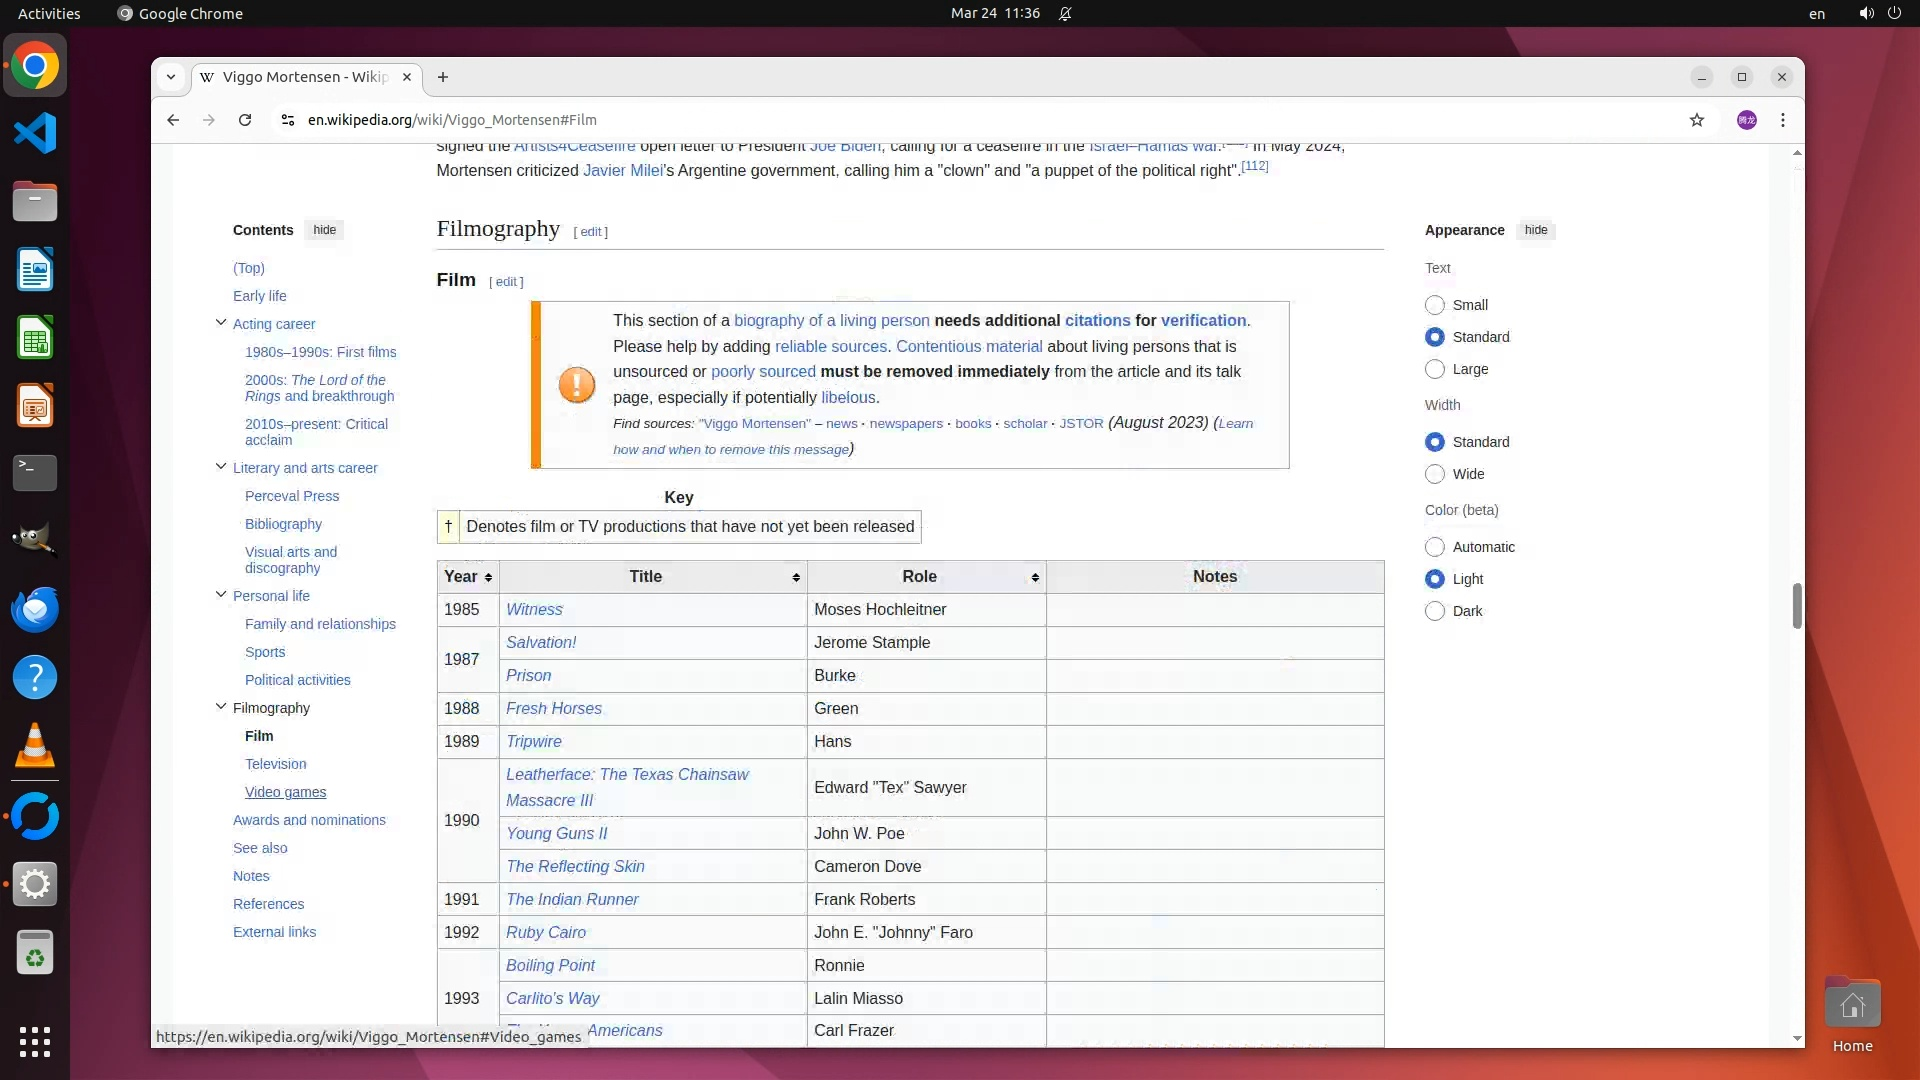Hide the Appearance panel
1920x1080 pixels.
pyautogui.click(x=1536, y=230)
